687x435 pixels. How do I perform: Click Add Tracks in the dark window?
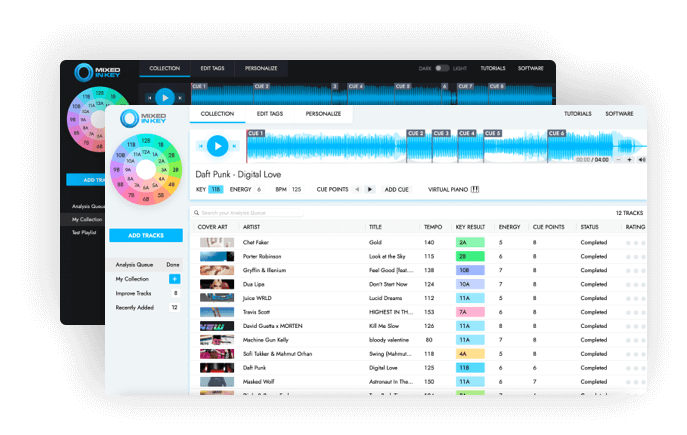pyautogui.click(x=86, y=180)
